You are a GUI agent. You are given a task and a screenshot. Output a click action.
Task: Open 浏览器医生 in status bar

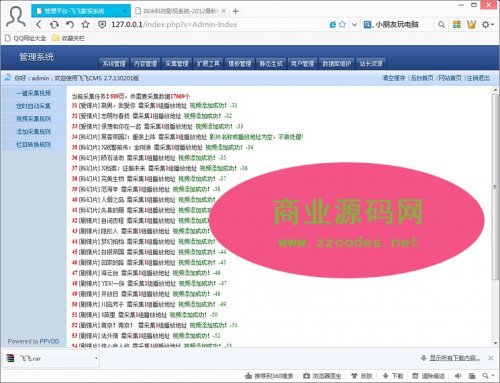point(322,376)
